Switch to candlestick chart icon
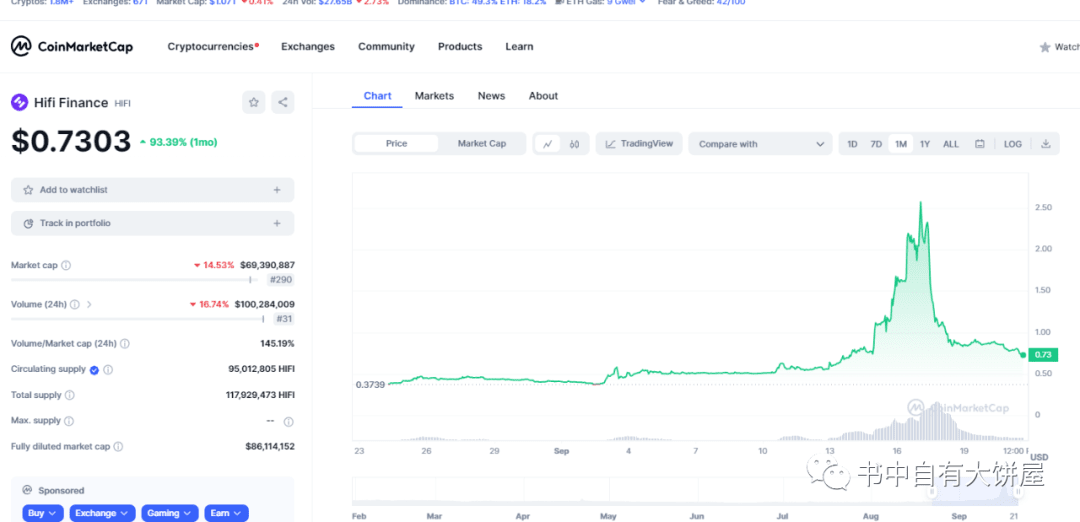 tap(575, 144)
